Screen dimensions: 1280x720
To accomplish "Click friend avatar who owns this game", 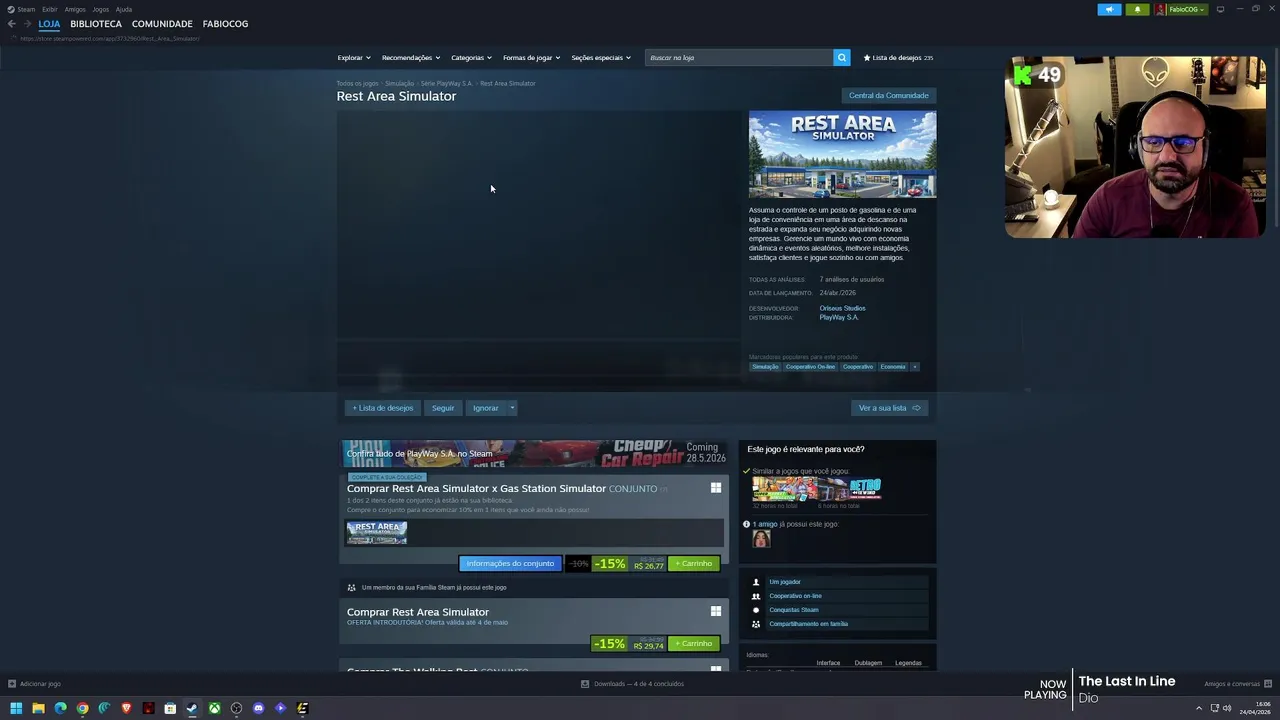I will coord(761,539).
